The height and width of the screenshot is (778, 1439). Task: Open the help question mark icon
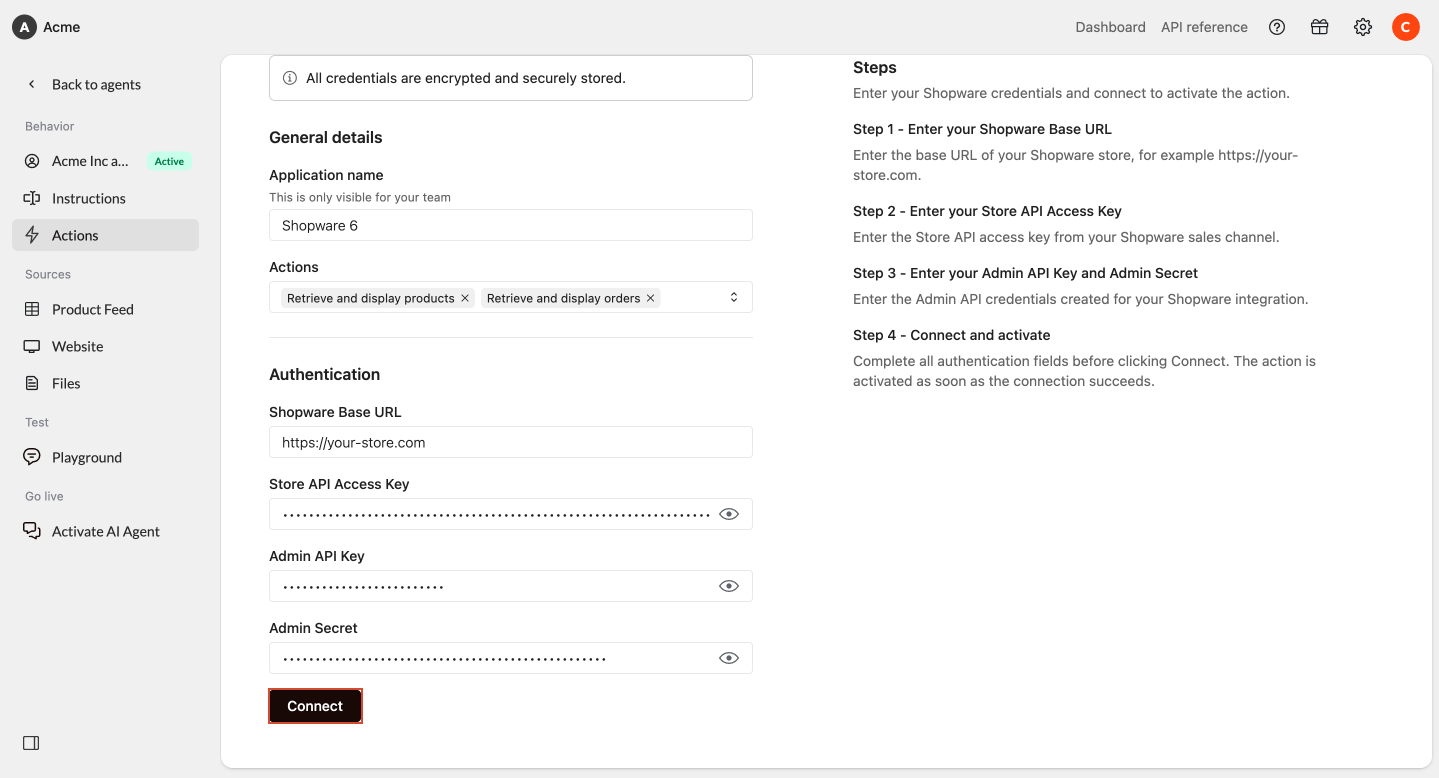click(x=1276, y=27)
